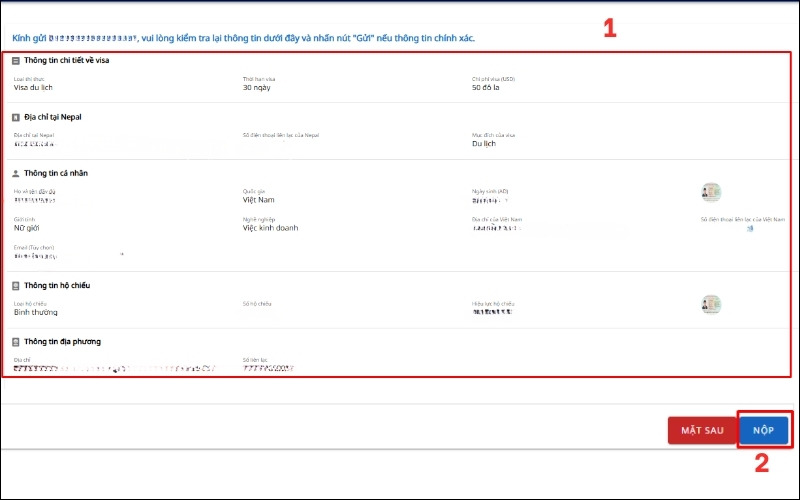Click the "Thời hạn visa" field label
This screenshot has width=800, height=500.
point(259,79)
